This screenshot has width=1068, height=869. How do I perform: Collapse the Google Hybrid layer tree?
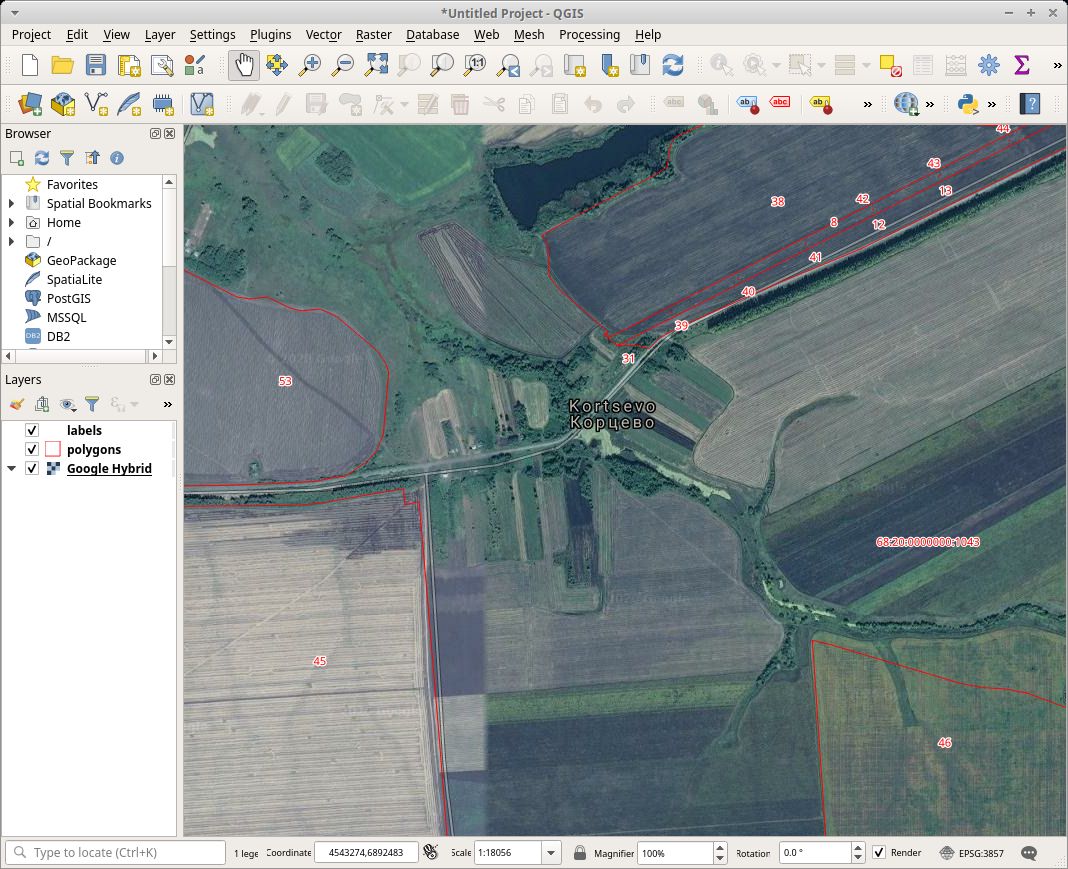(x=12, y=469)
